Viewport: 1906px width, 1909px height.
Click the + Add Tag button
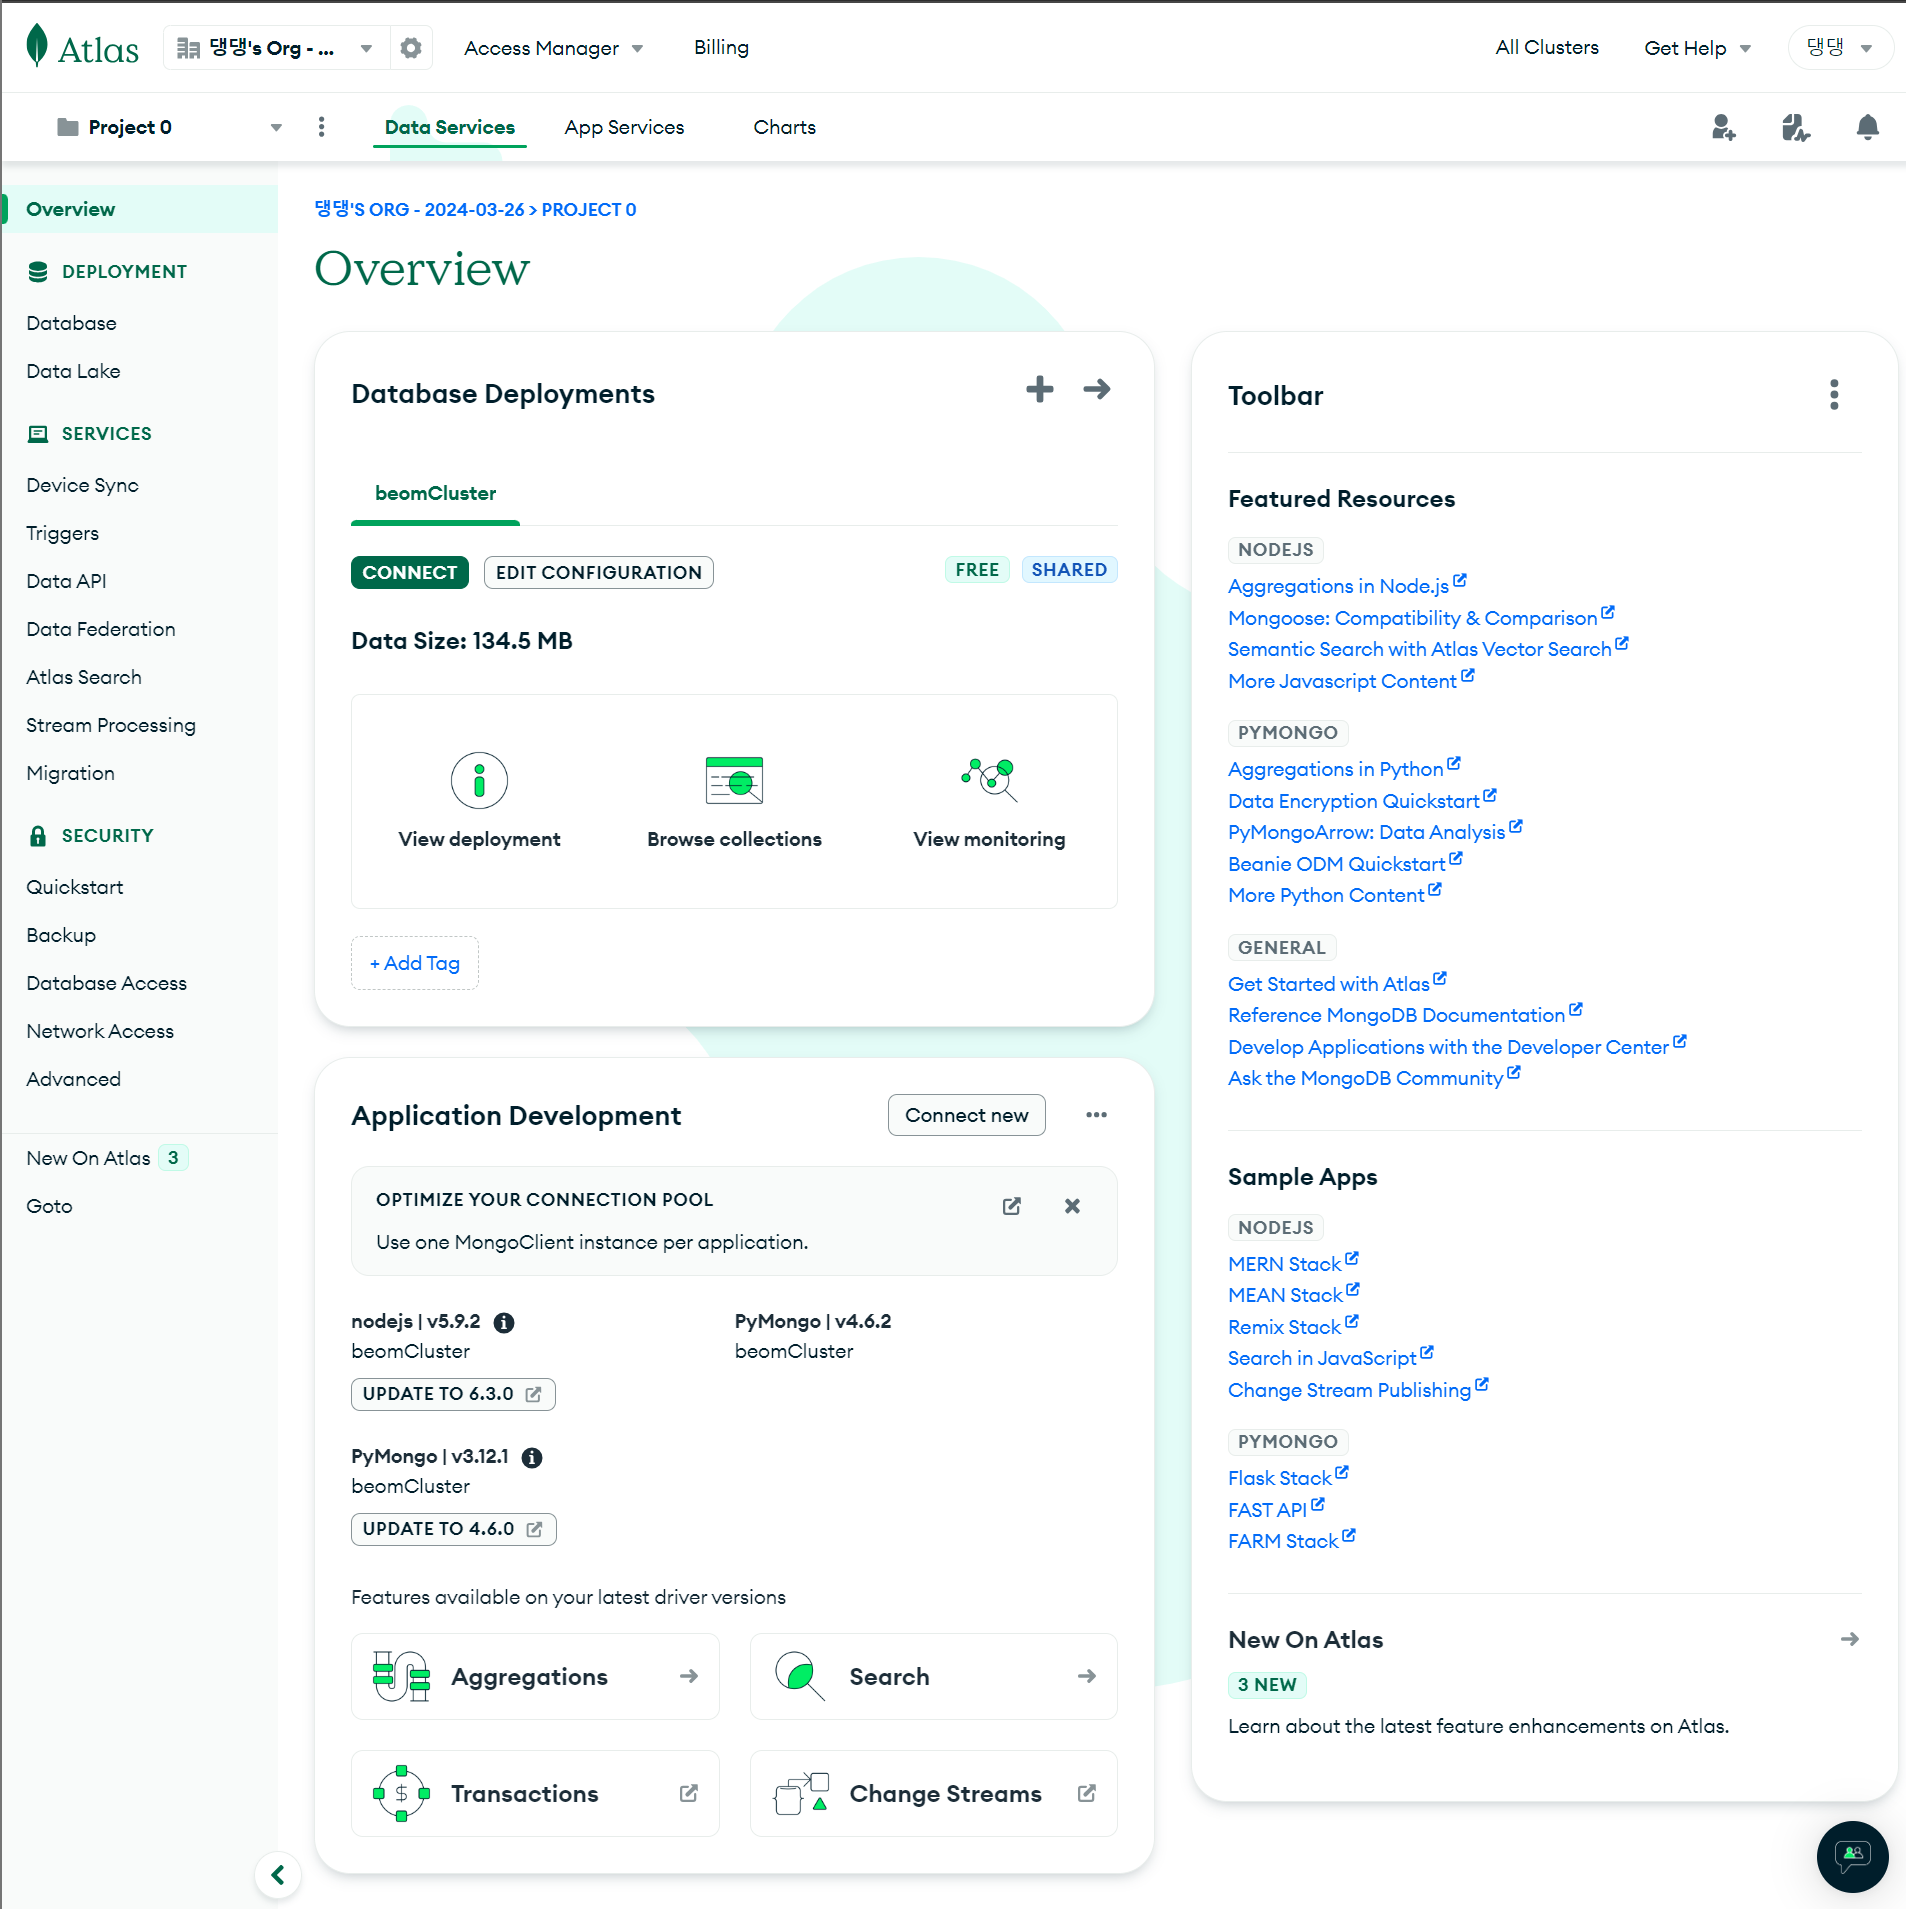click(x=414, y=963)
